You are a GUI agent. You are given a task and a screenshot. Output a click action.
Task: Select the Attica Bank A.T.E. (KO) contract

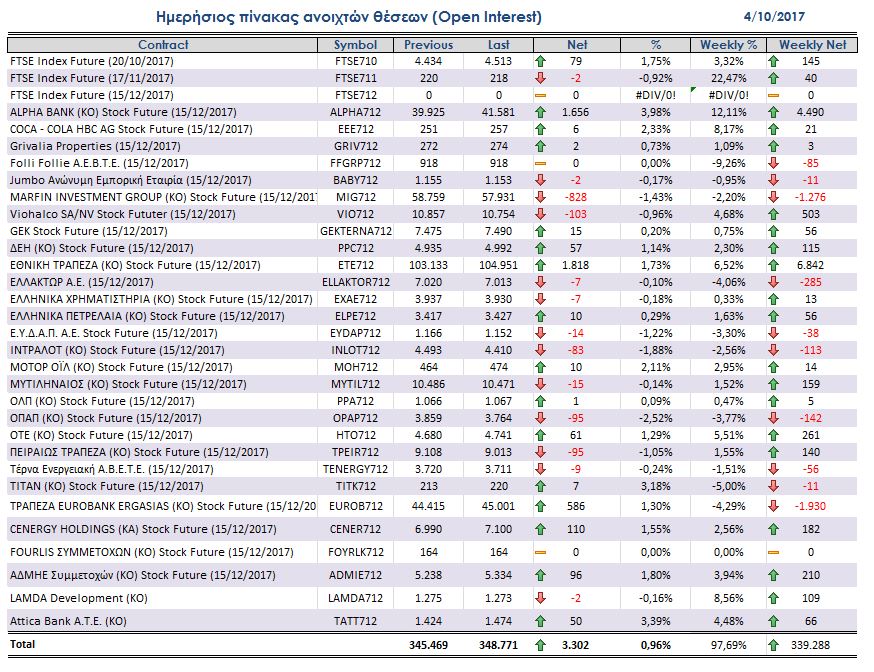tap(68, 621)
